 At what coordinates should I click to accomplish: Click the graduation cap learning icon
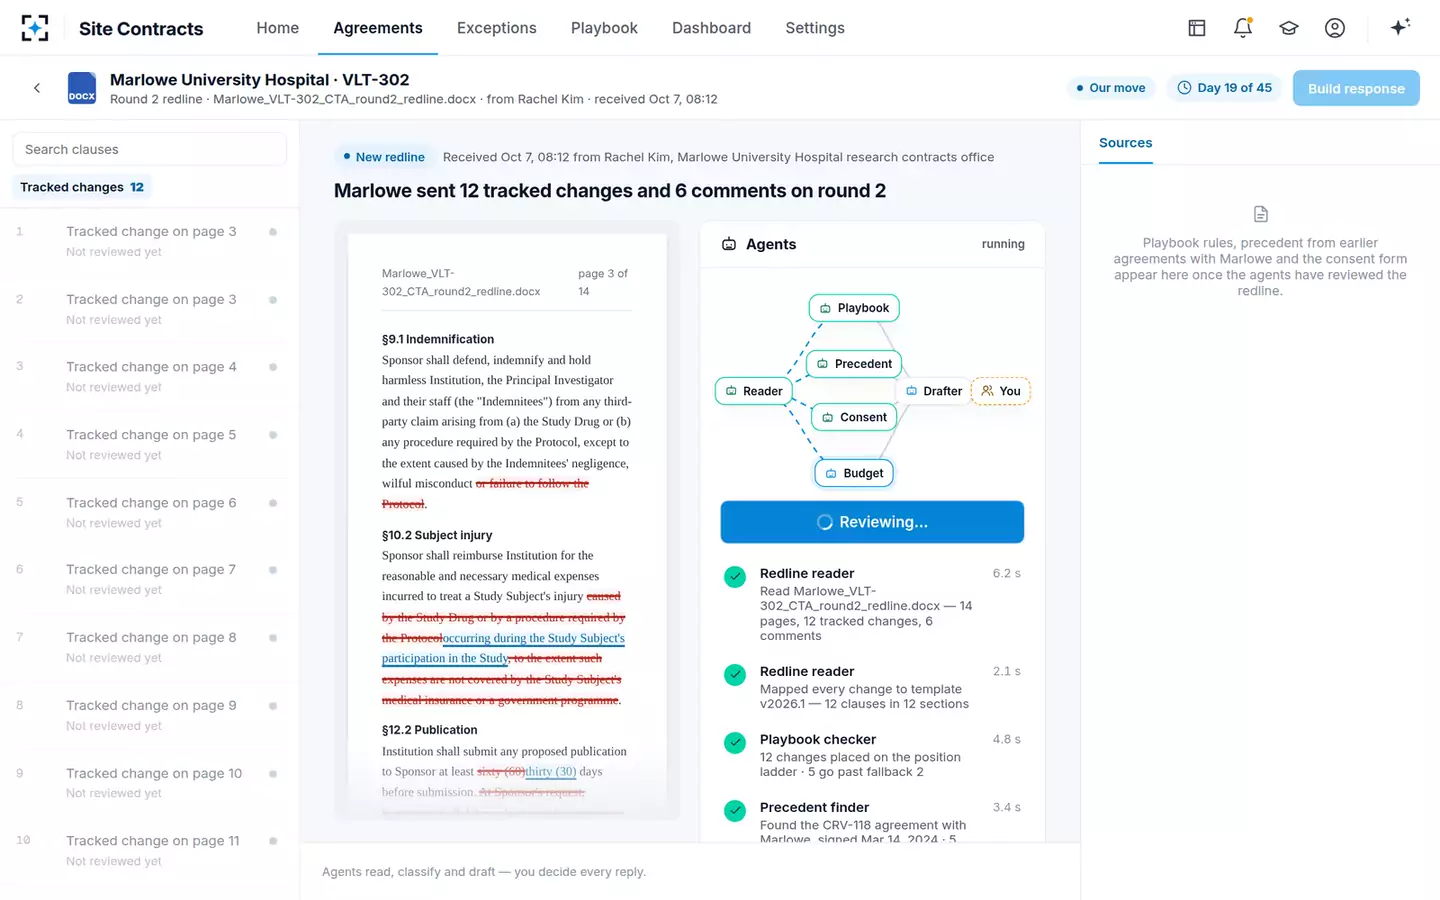(1289, 28)
